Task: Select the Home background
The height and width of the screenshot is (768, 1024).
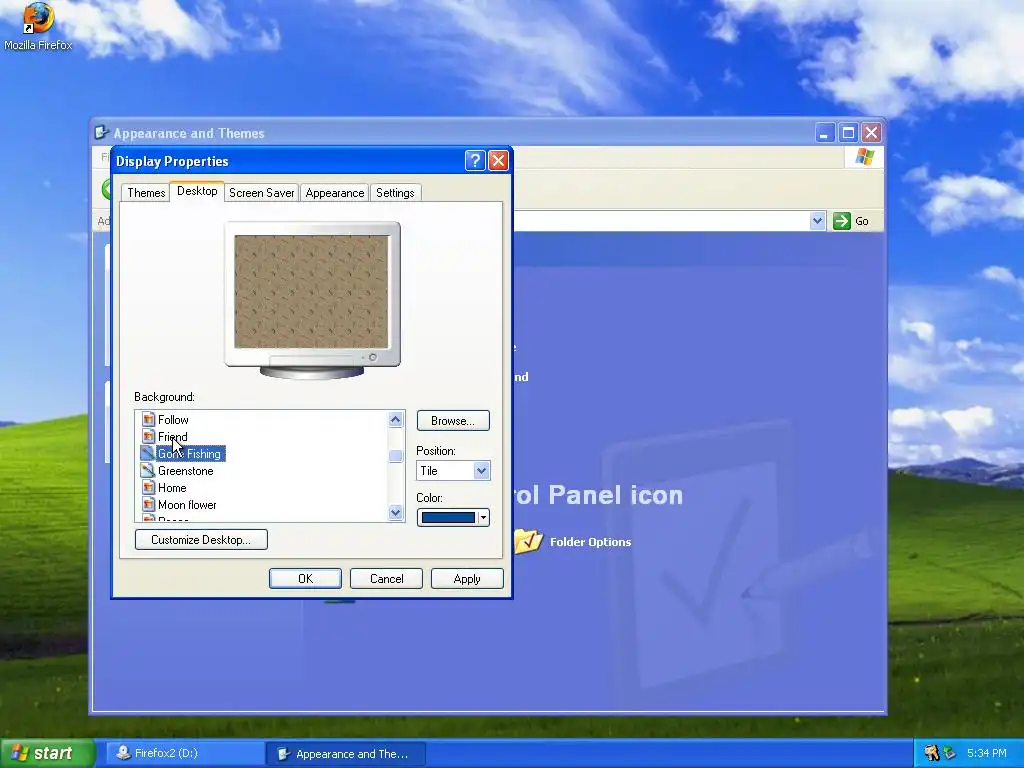Action: coord(172,488)
